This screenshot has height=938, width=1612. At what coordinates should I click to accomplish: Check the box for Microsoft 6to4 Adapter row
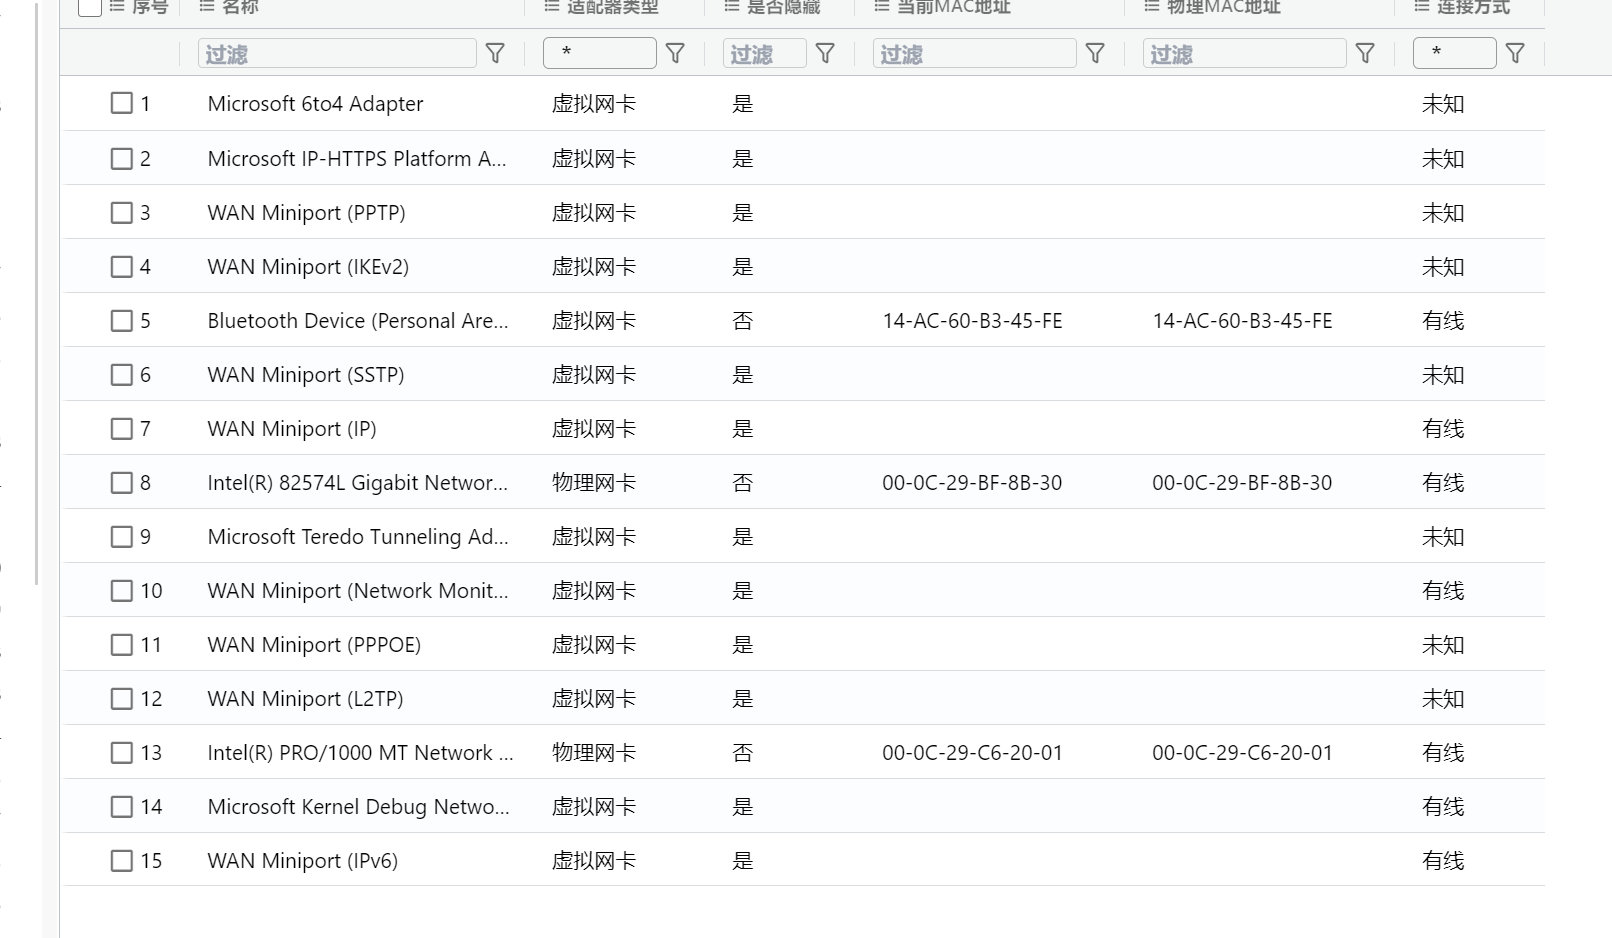(x=122, y=103)
